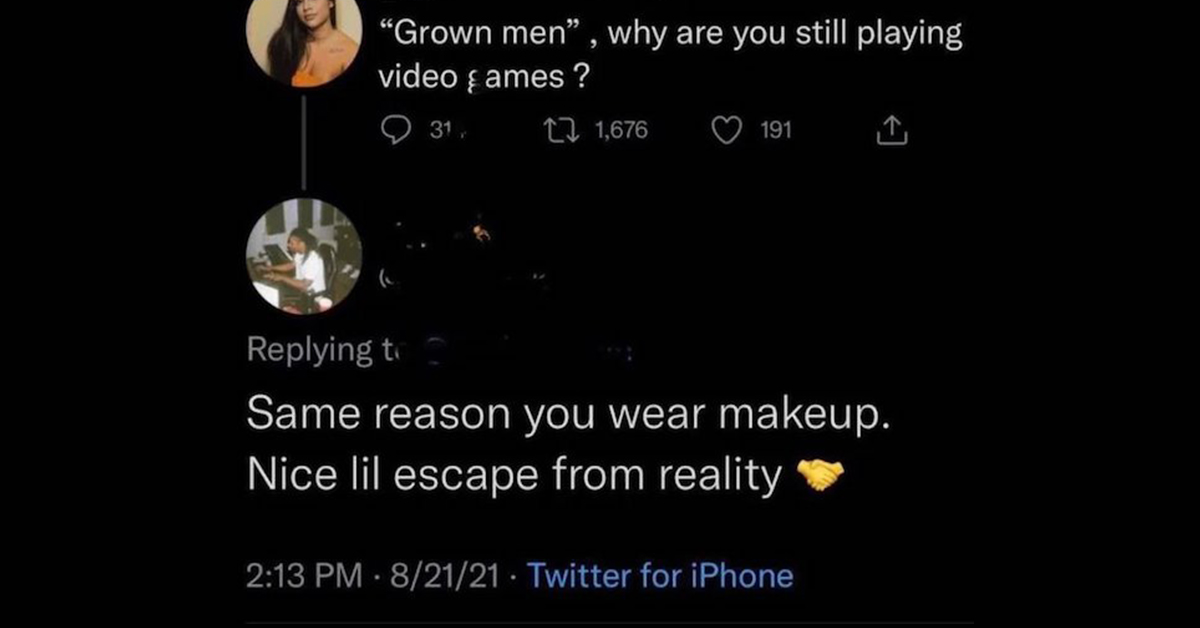Tap the retweet arrows icon
The image size is (1200, 628).
(x=559, y=130)
